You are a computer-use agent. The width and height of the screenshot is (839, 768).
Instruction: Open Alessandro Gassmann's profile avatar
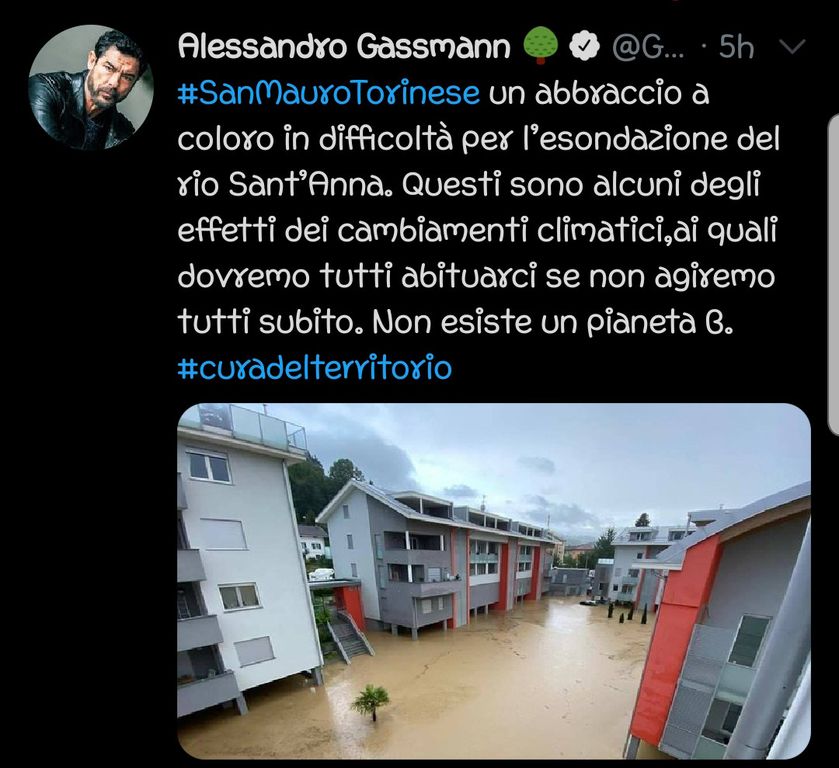click(x=91, y=87)
